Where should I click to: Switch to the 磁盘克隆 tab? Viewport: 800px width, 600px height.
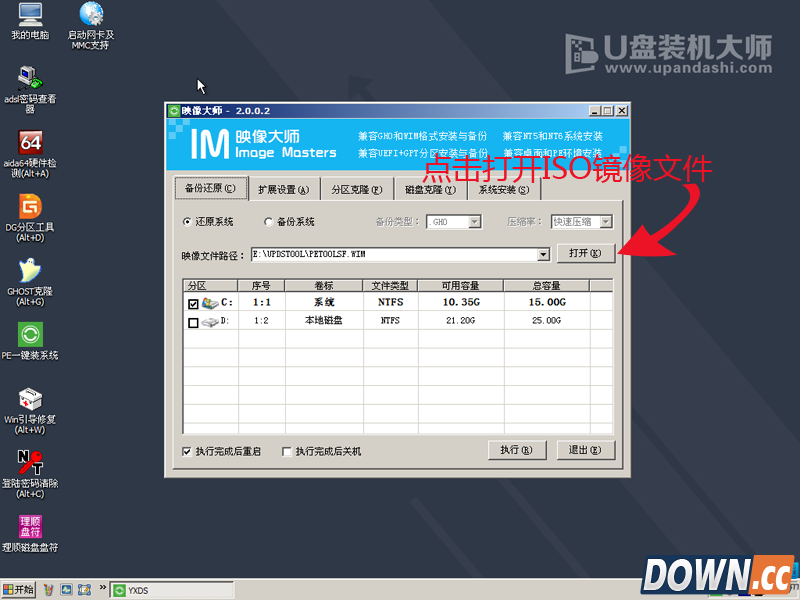point(430,189)
